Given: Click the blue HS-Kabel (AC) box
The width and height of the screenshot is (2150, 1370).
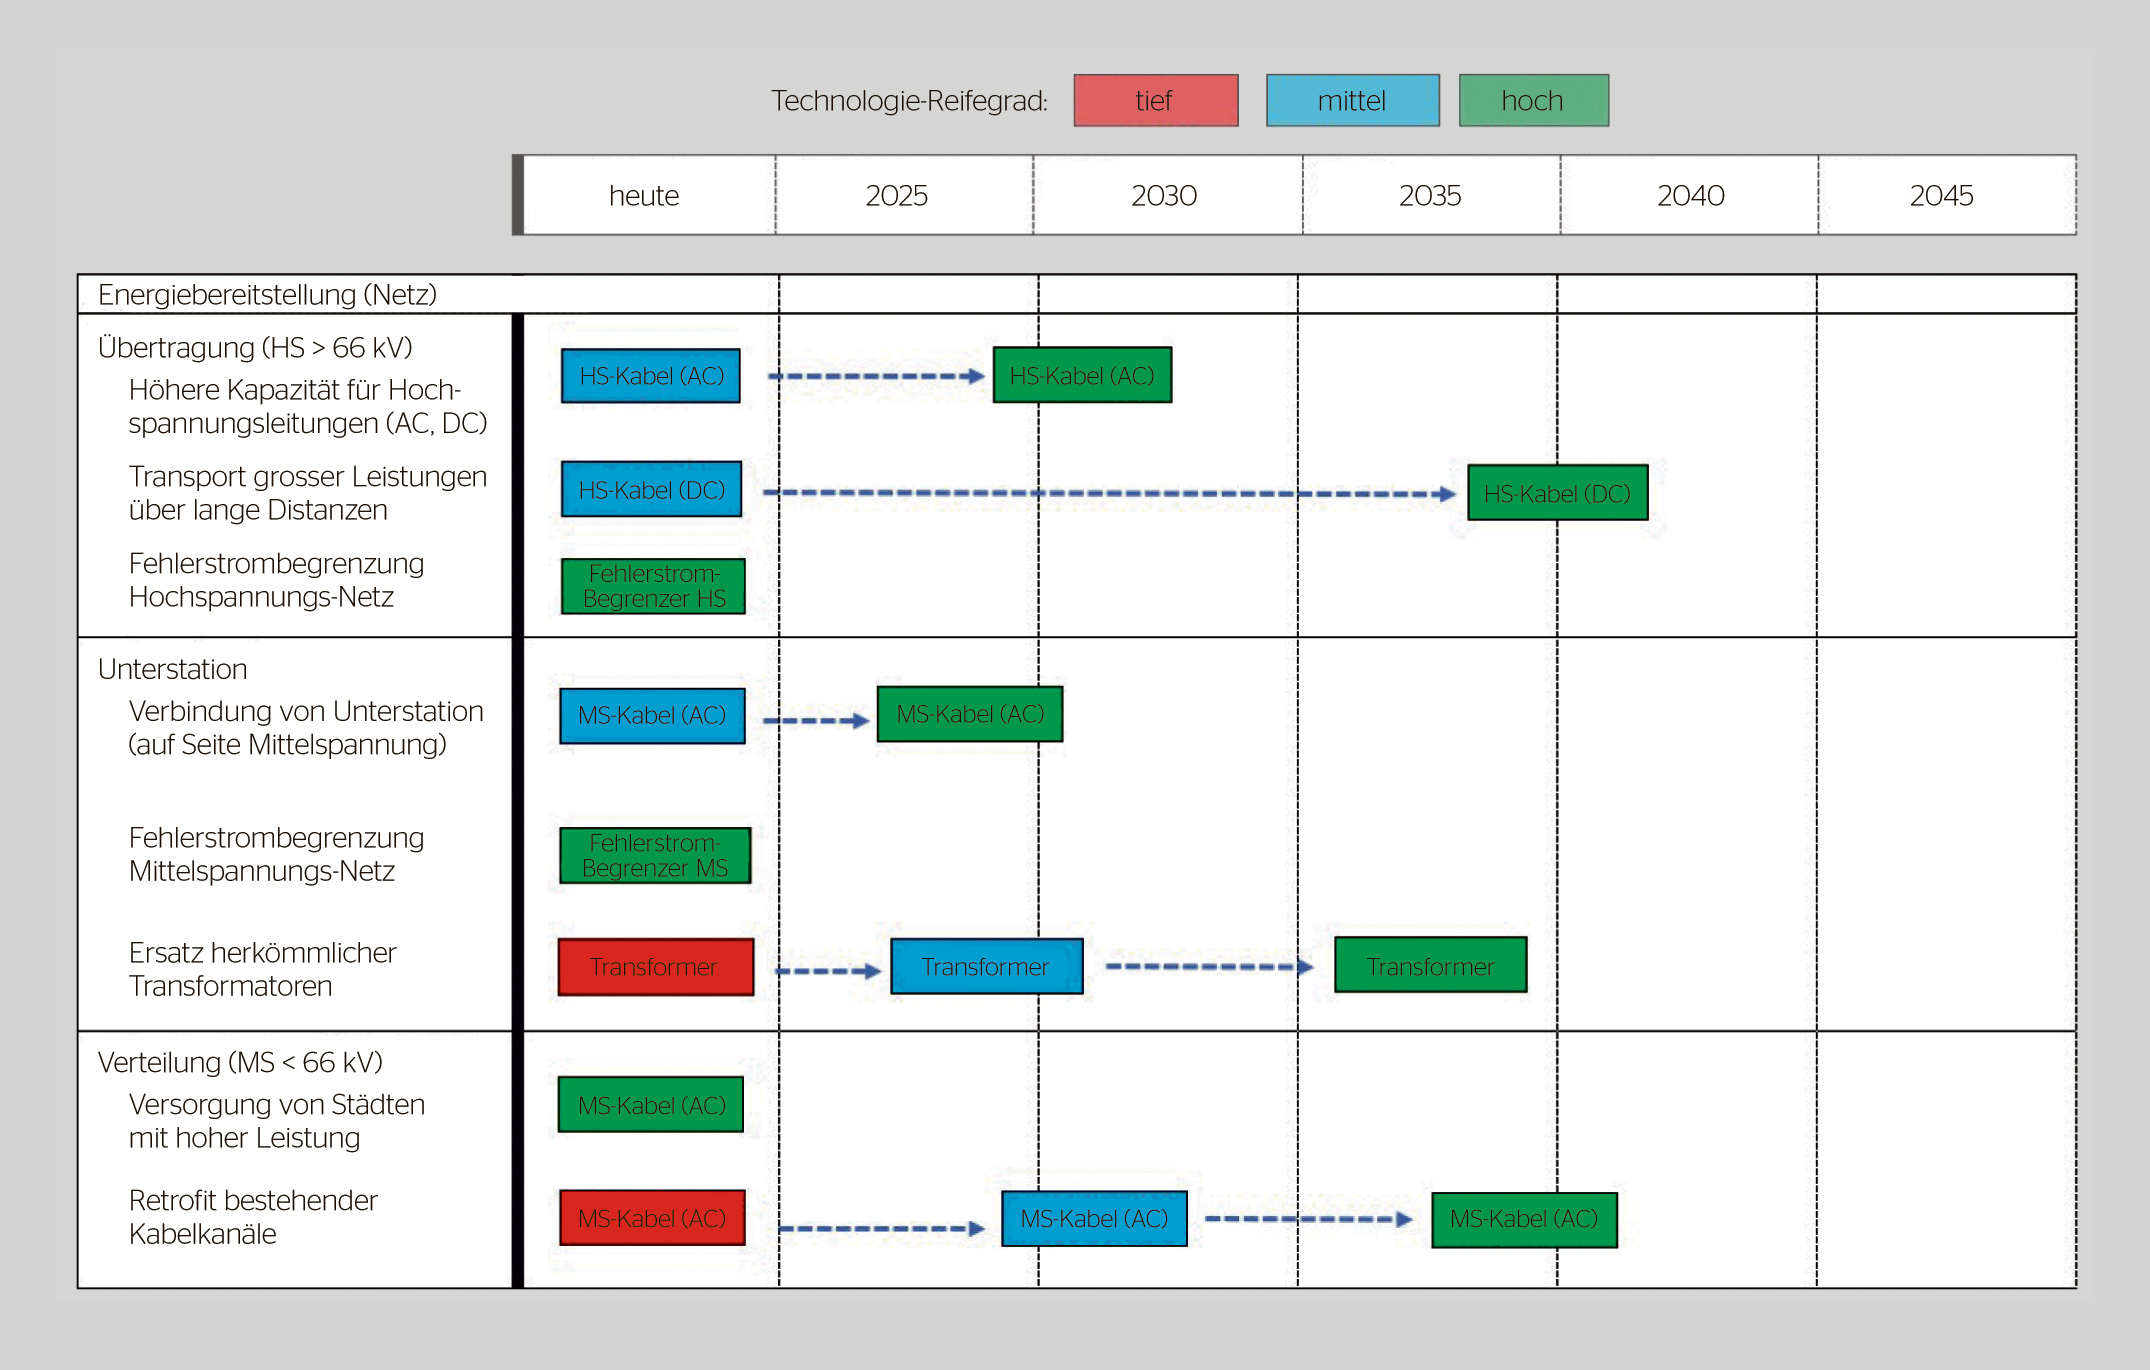Looking at the screenshot, I should click(x=650, y=376).
